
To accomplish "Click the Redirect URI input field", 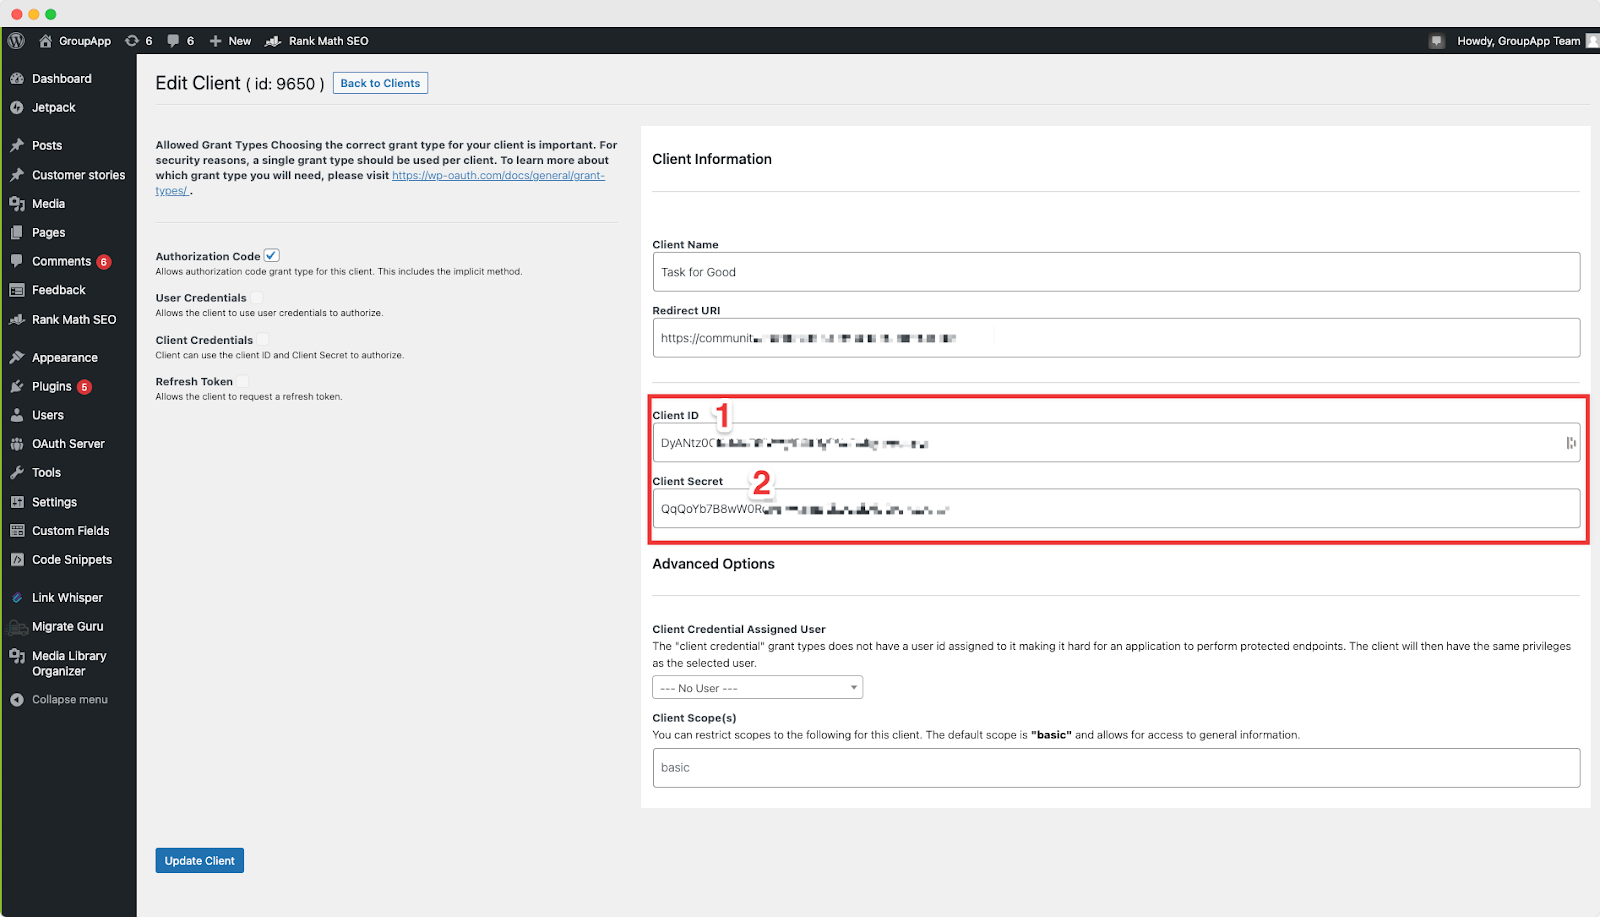I will [x=1116, y=338].
